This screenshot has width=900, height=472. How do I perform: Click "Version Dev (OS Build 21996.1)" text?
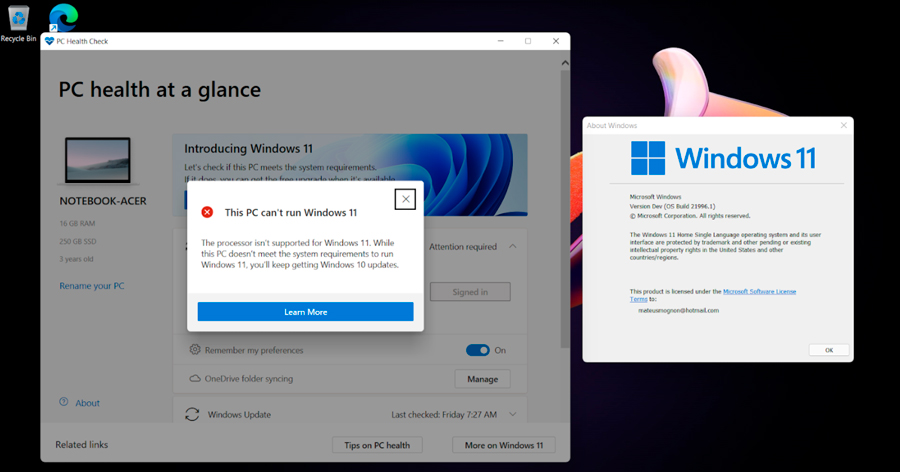[x=673, y=206]
